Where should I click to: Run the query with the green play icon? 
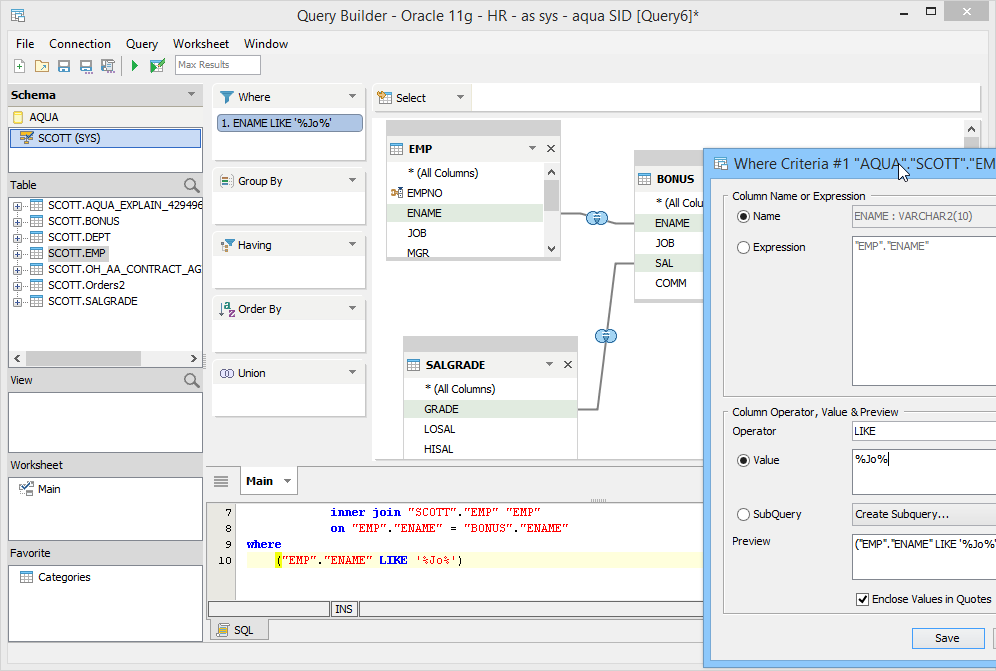click(x=135, y=65)
